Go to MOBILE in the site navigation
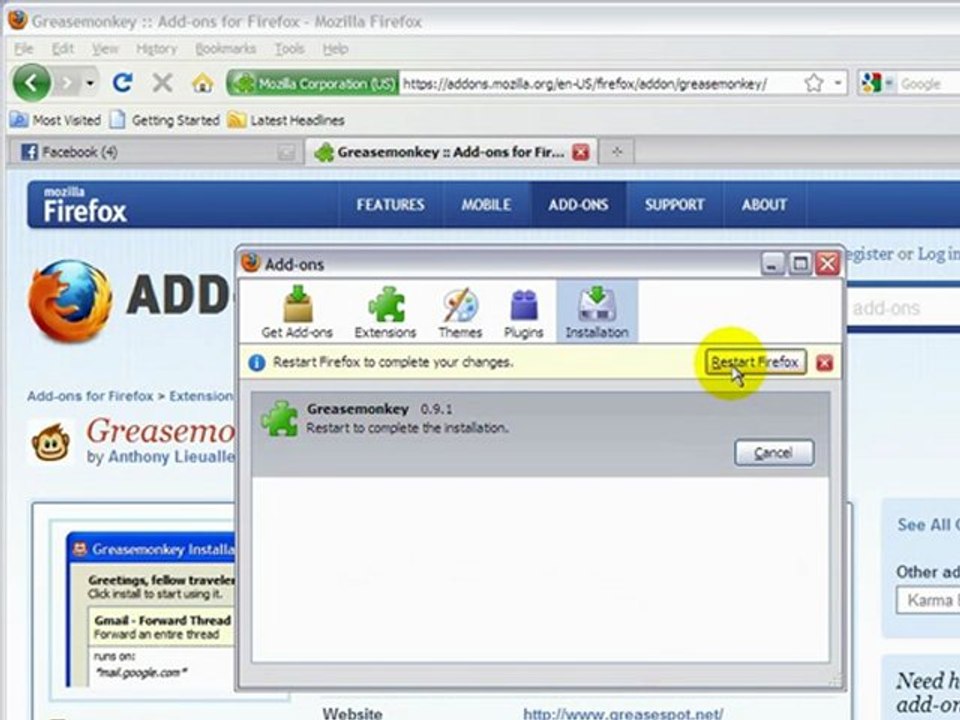Viewport: 960px width, 720px height. coord(486,204)
